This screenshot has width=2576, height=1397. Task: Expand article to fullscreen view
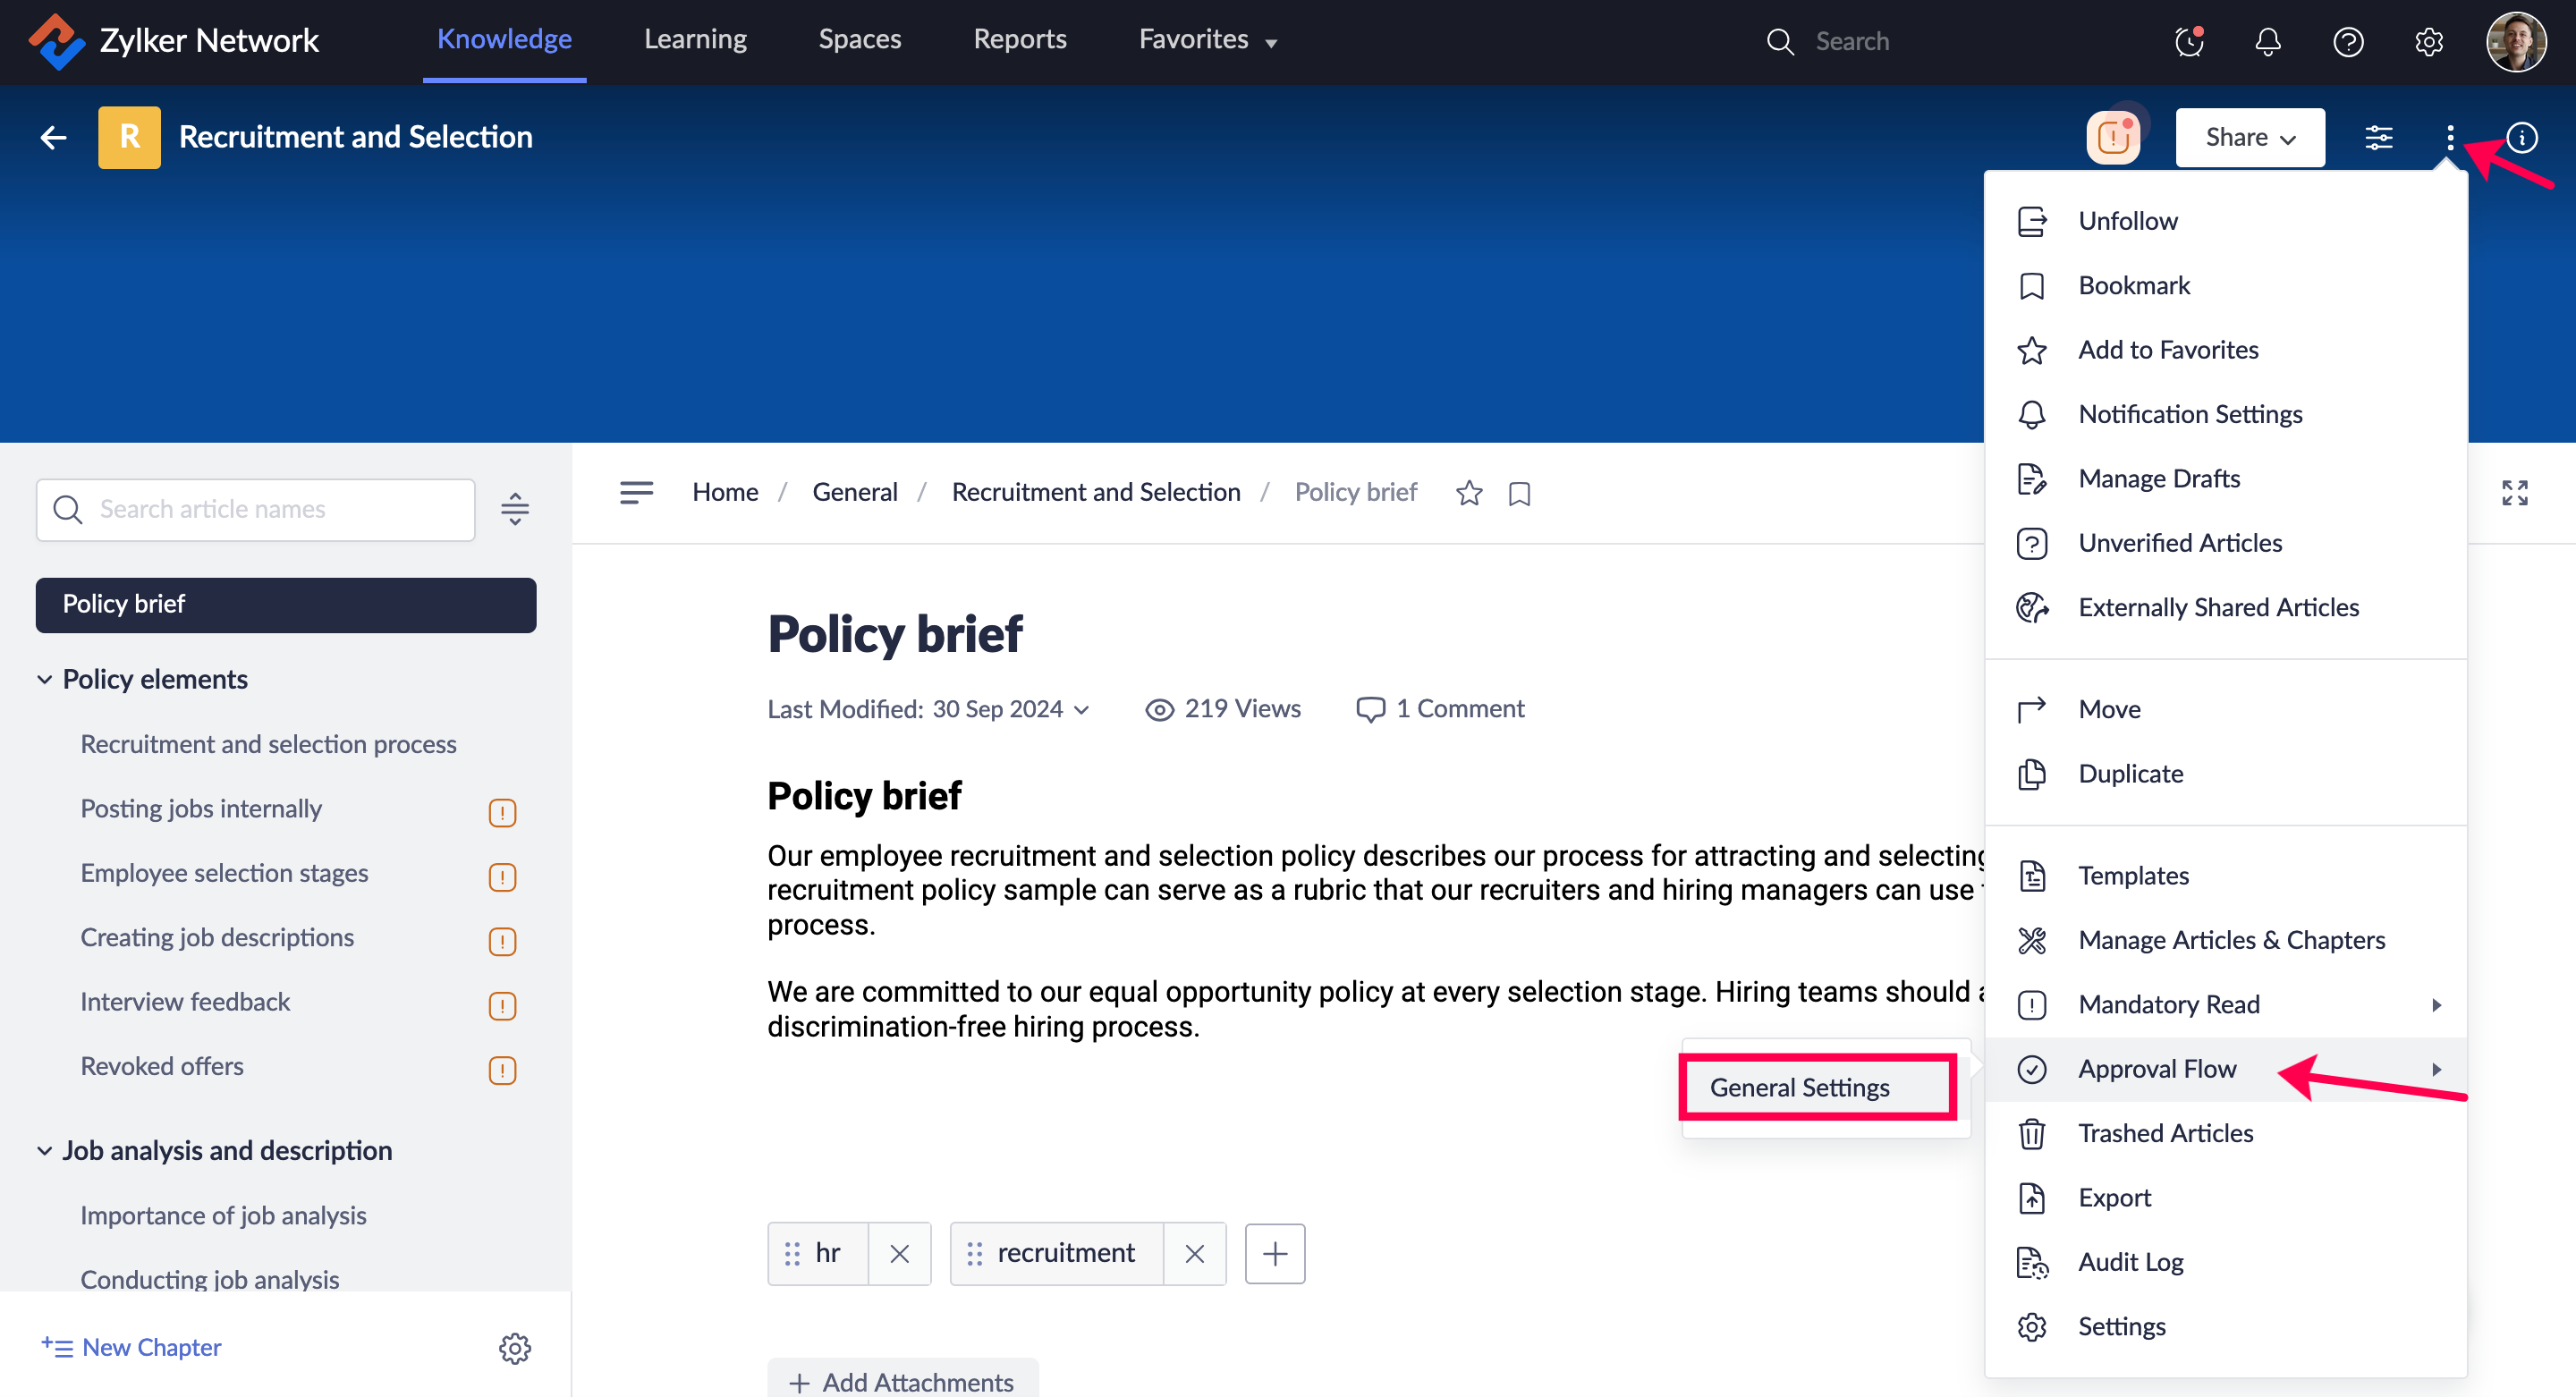pos(2514,493)
